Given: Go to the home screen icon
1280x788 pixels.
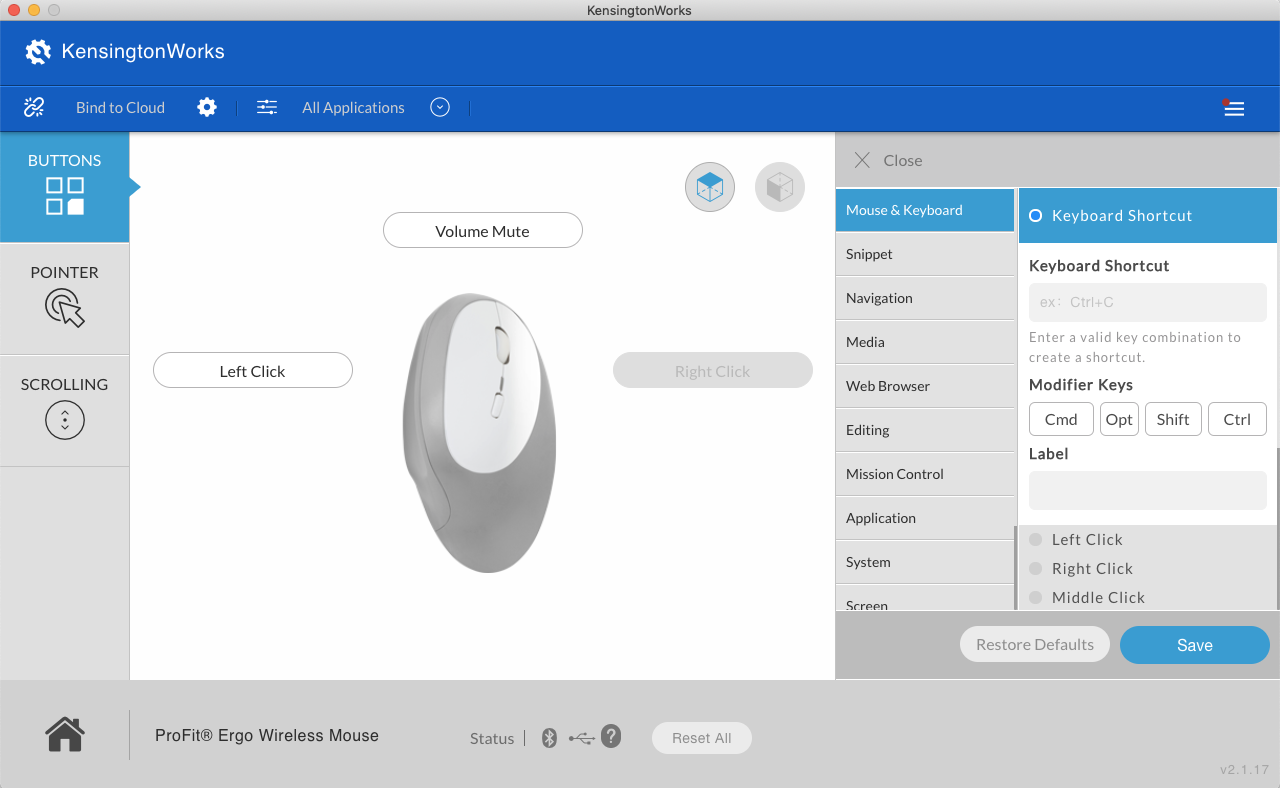Looking at the screenshot, I should point(65,735).
